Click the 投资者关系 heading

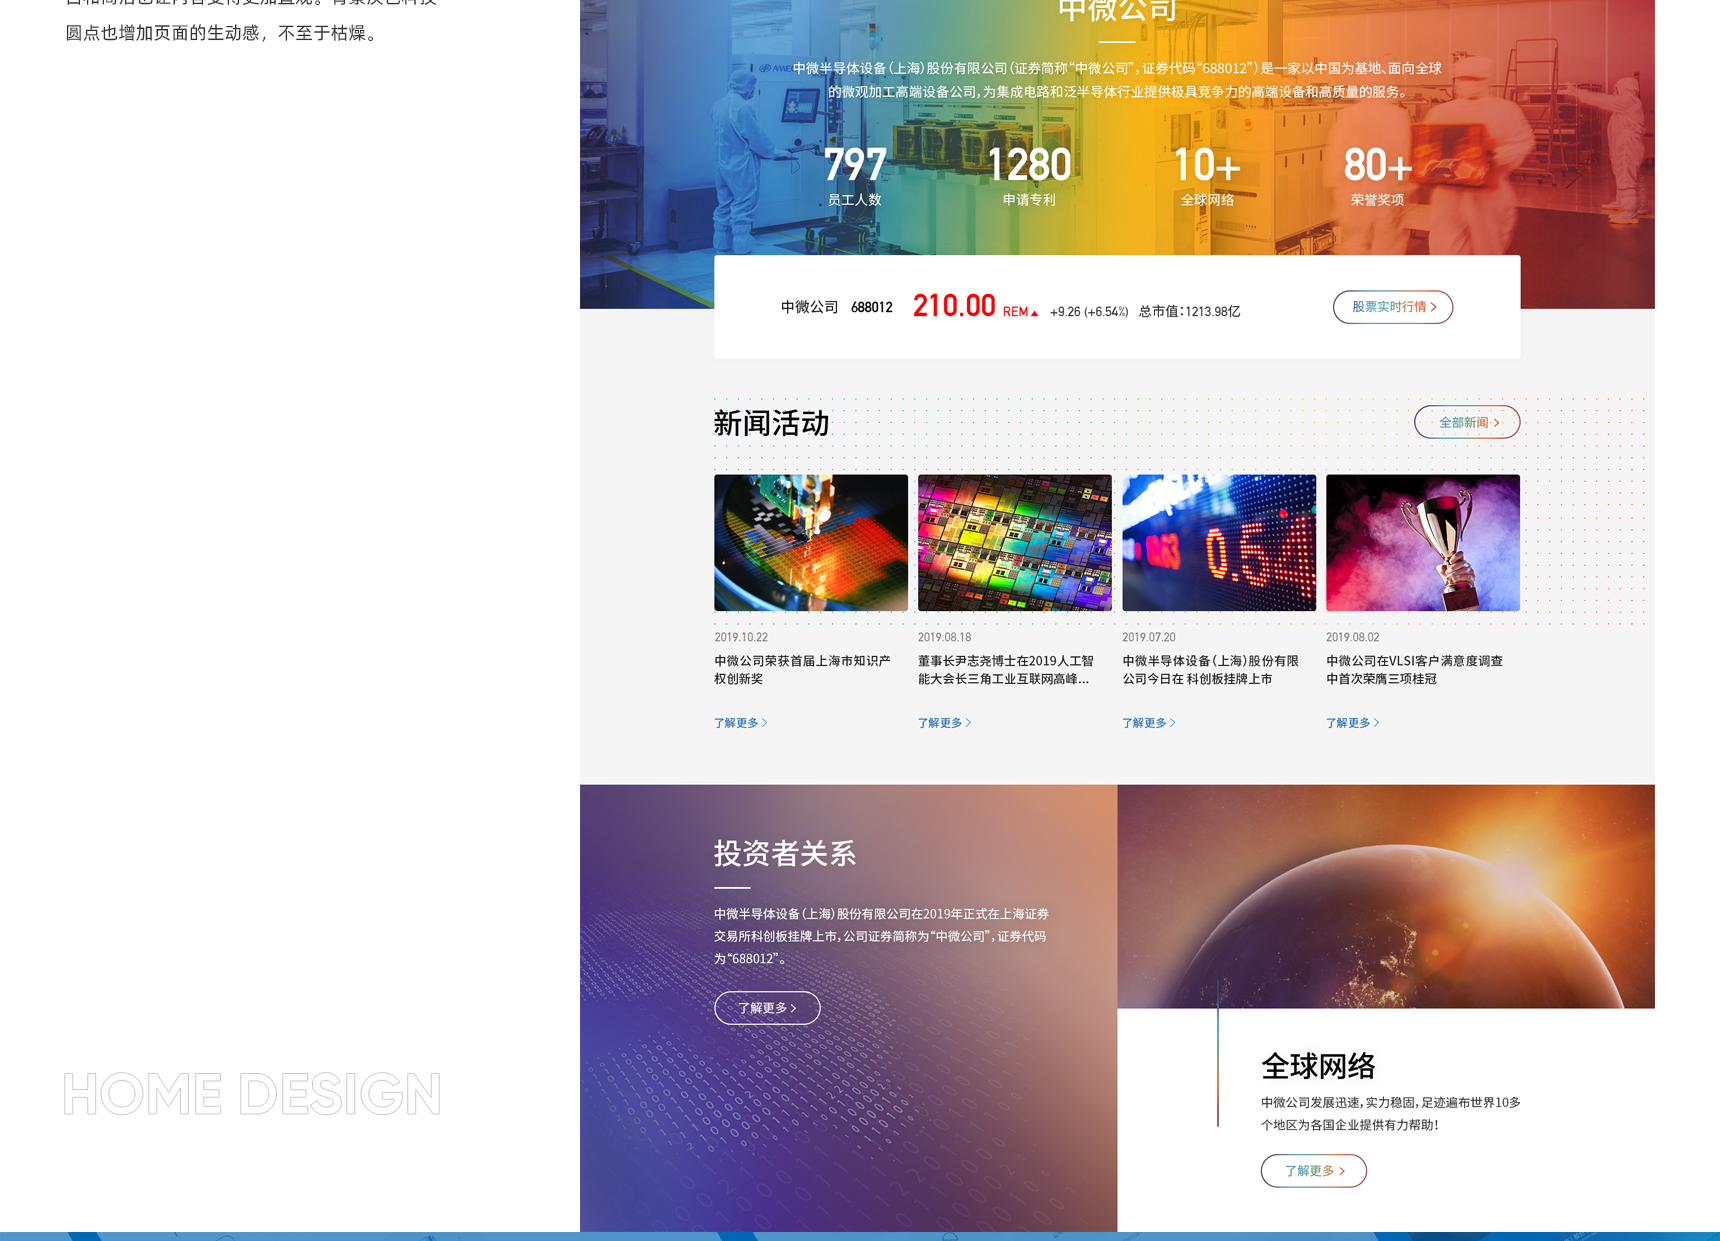coord(785,853)
